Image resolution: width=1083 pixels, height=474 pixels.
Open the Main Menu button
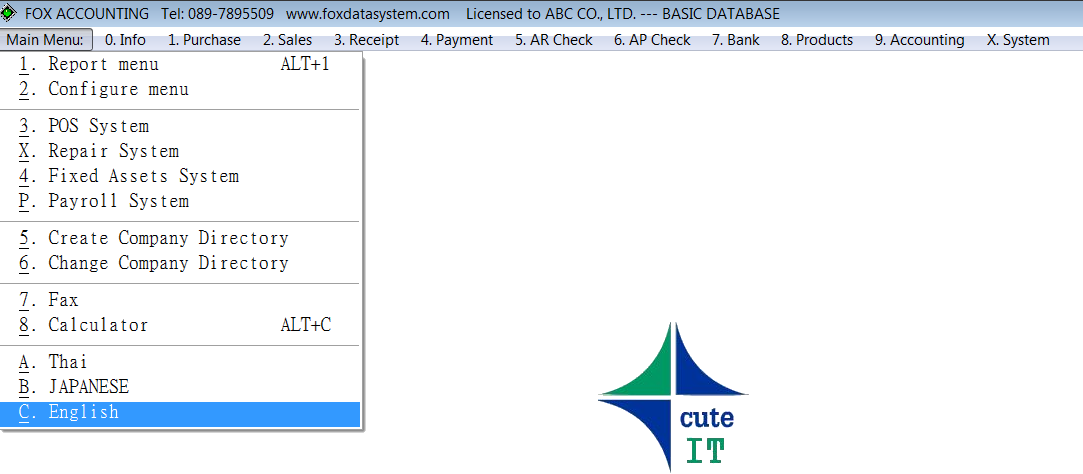[x=46, y=40]
